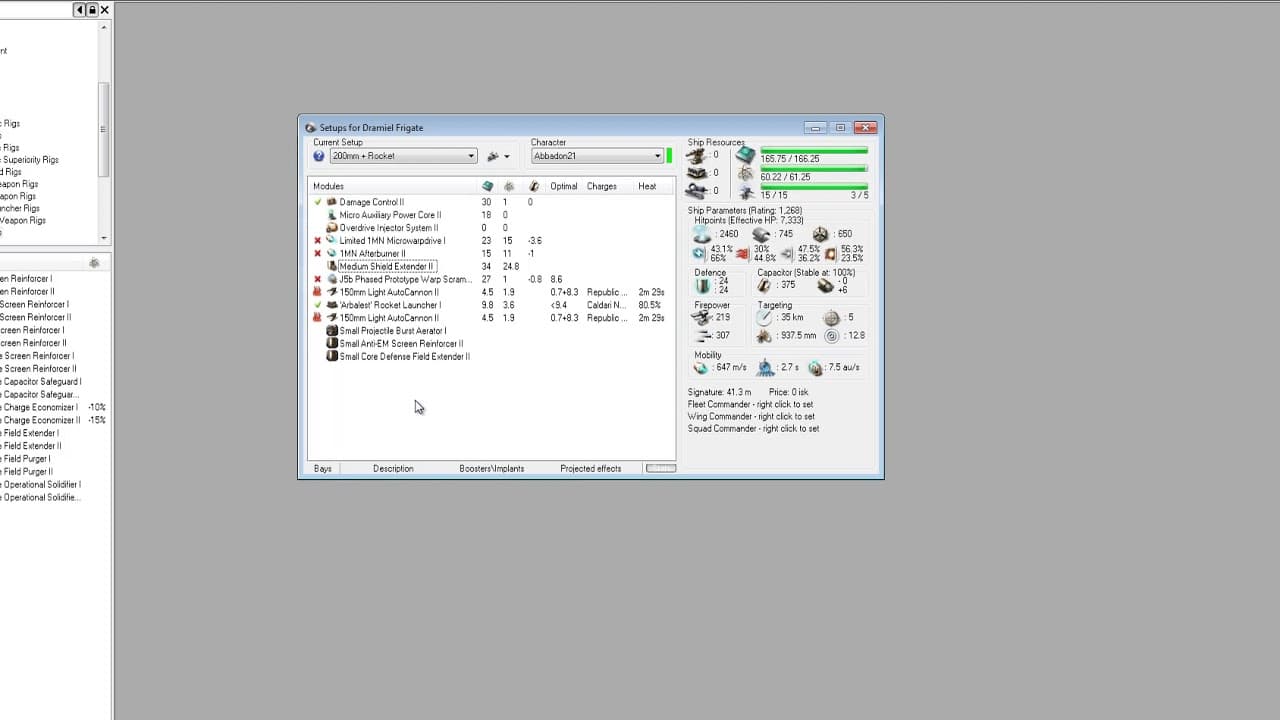This screenshot has height=720, width=1280.
Task: Click the structure hitpoints icon showing 650
Action: pos(821,234)
